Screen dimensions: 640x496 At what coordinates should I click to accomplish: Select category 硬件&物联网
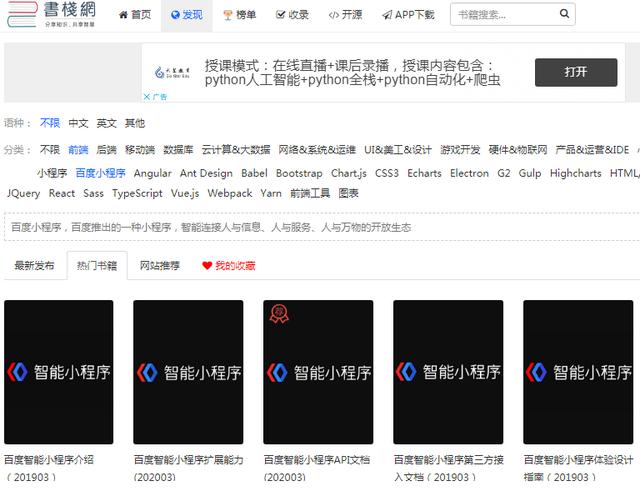518,150
